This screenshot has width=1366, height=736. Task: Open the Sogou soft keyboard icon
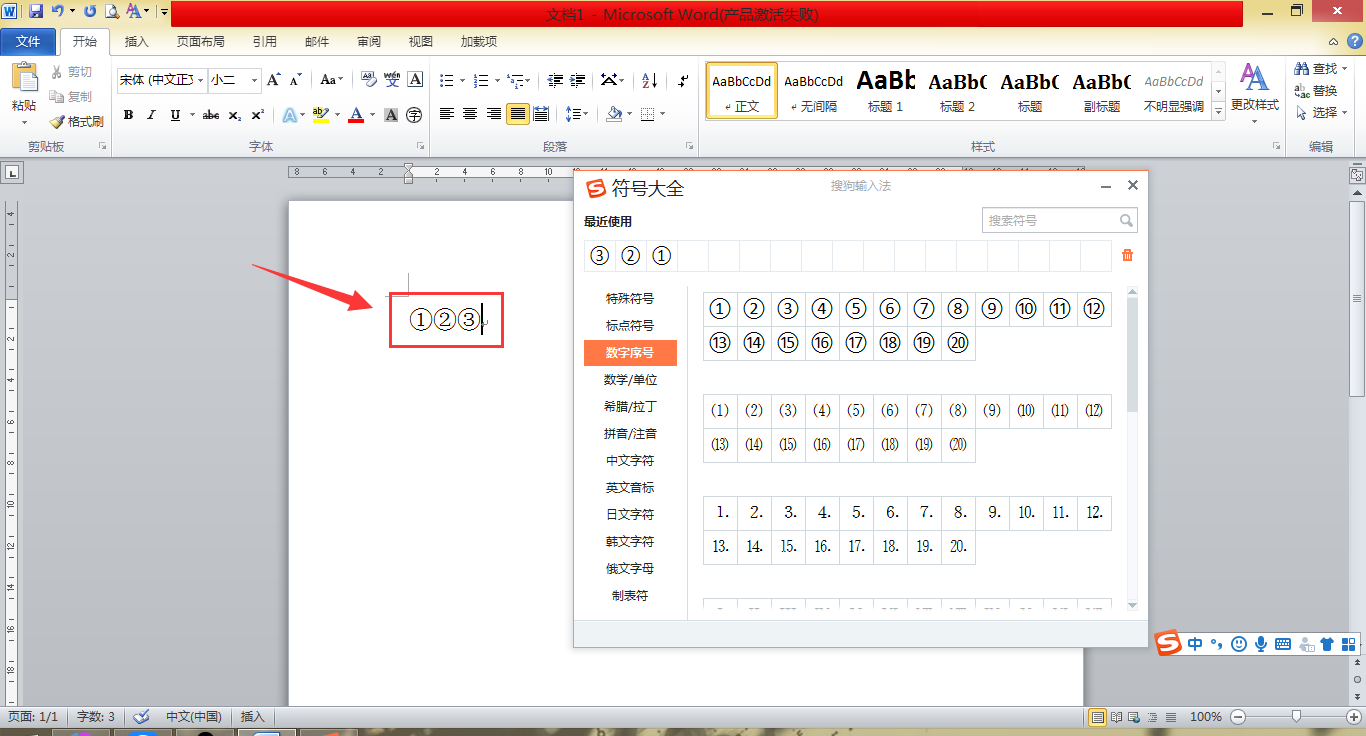[x=1283, y=643]
